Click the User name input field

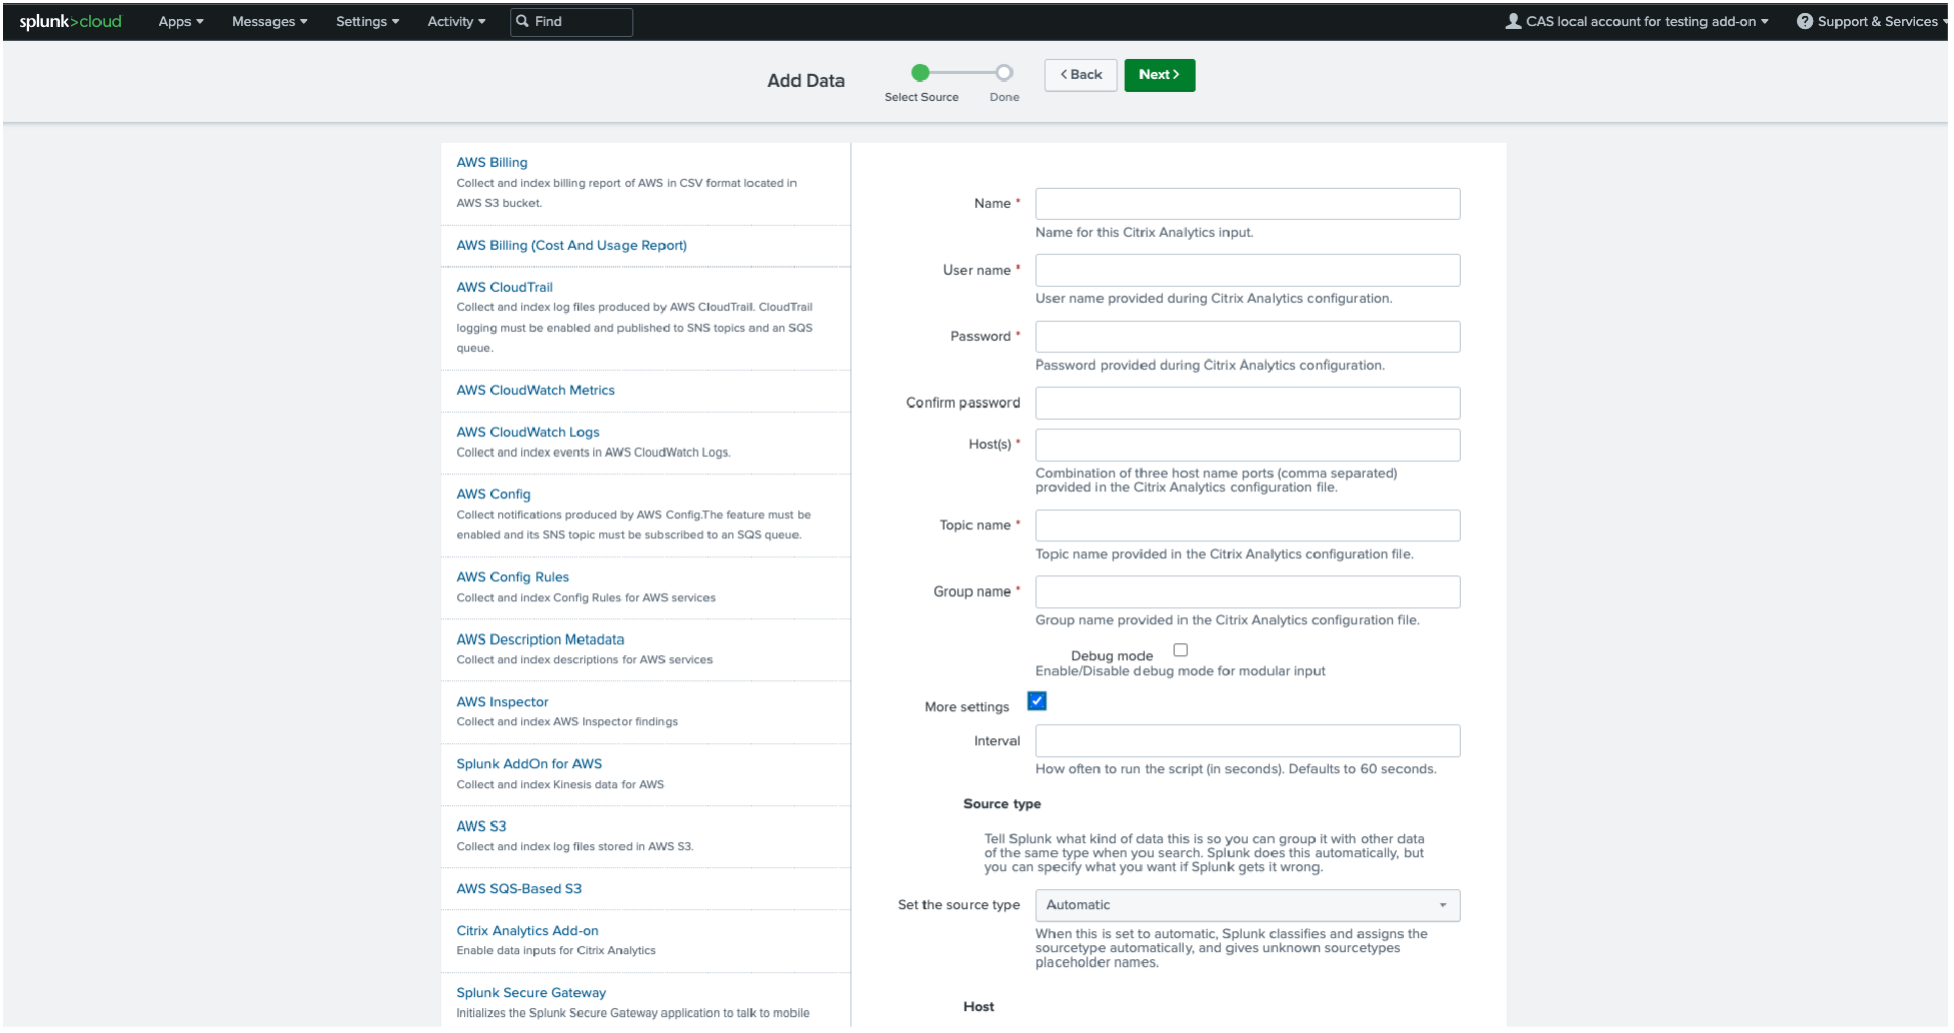(1247, 270)
